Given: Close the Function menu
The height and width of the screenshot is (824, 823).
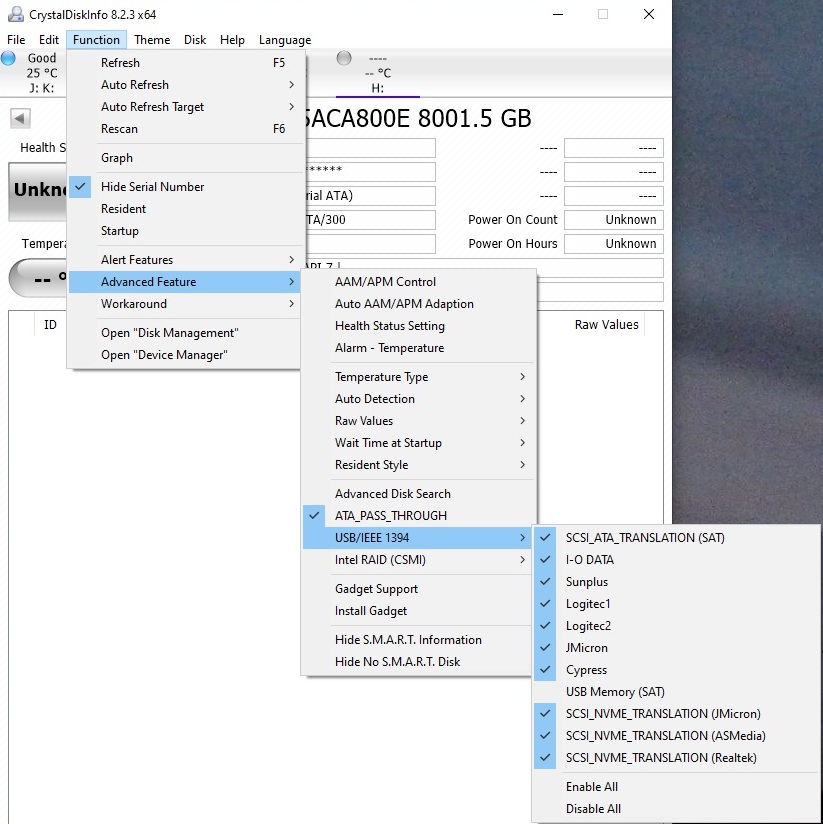Looking at the screenshot, I should click(96, 40).
